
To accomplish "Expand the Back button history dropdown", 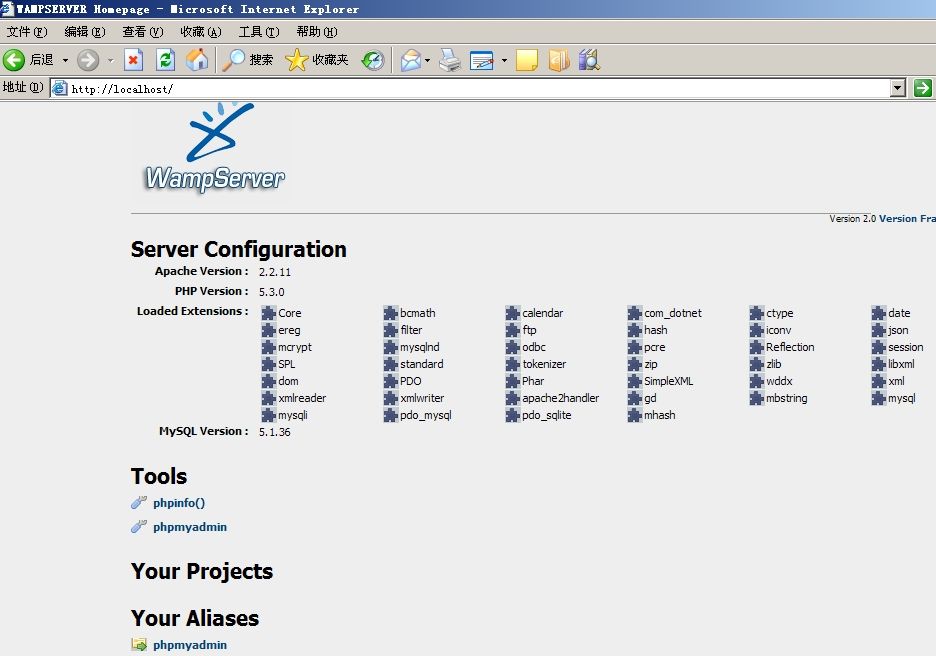I will 65,60.
